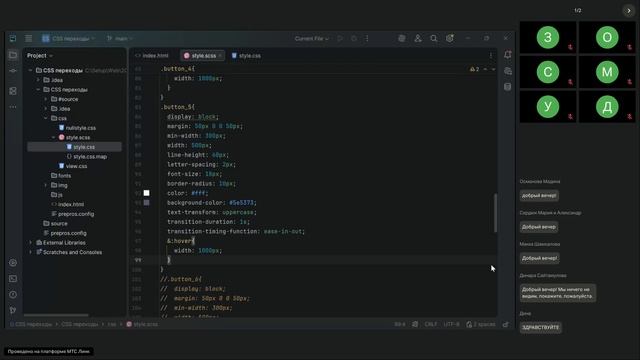
Task: Click the warnings indicator showing 2
Action: click(474, 69)
